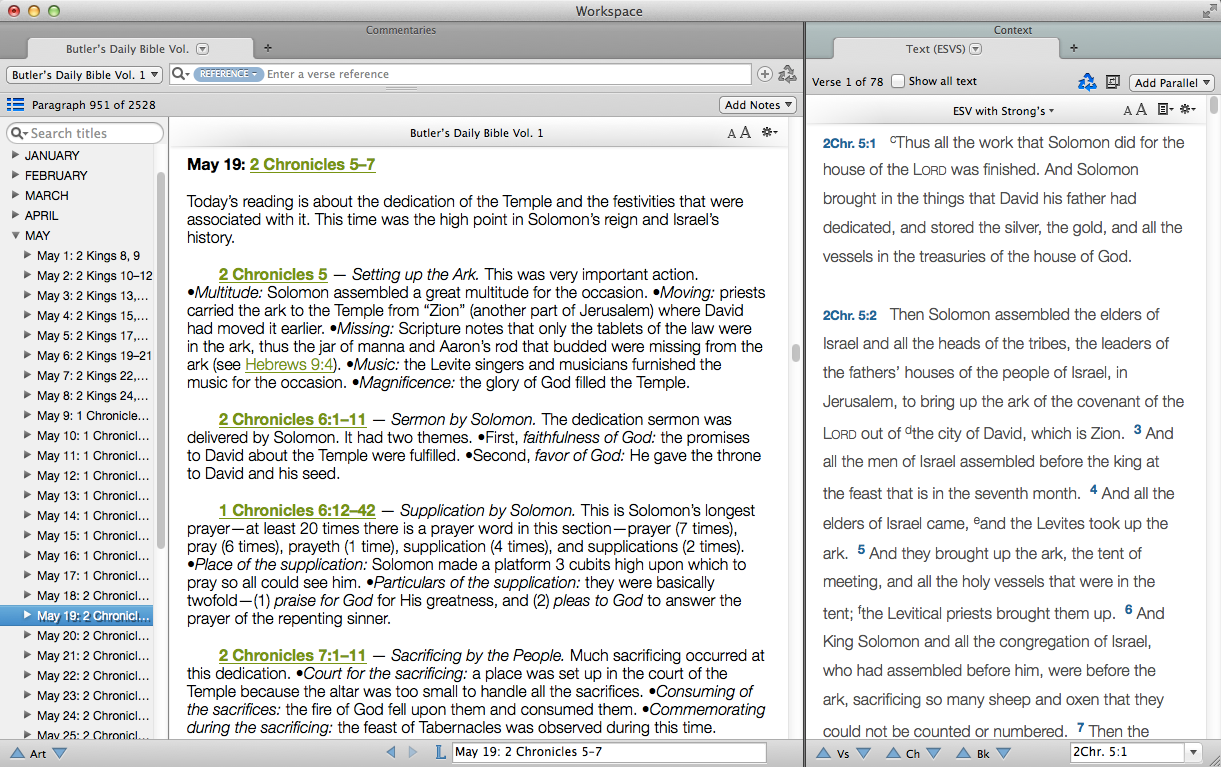This screenshot has width=1221, height=767.
Task: Click the ESV text pane scrollbar thumb
Action: coord(1213,104)
